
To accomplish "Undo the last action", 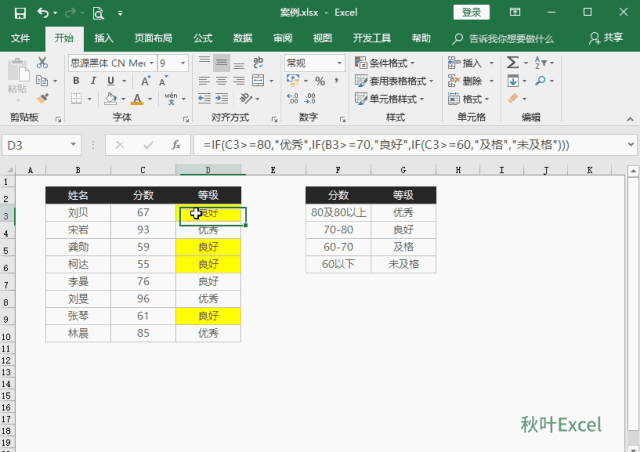I will [x=43, y=13].
